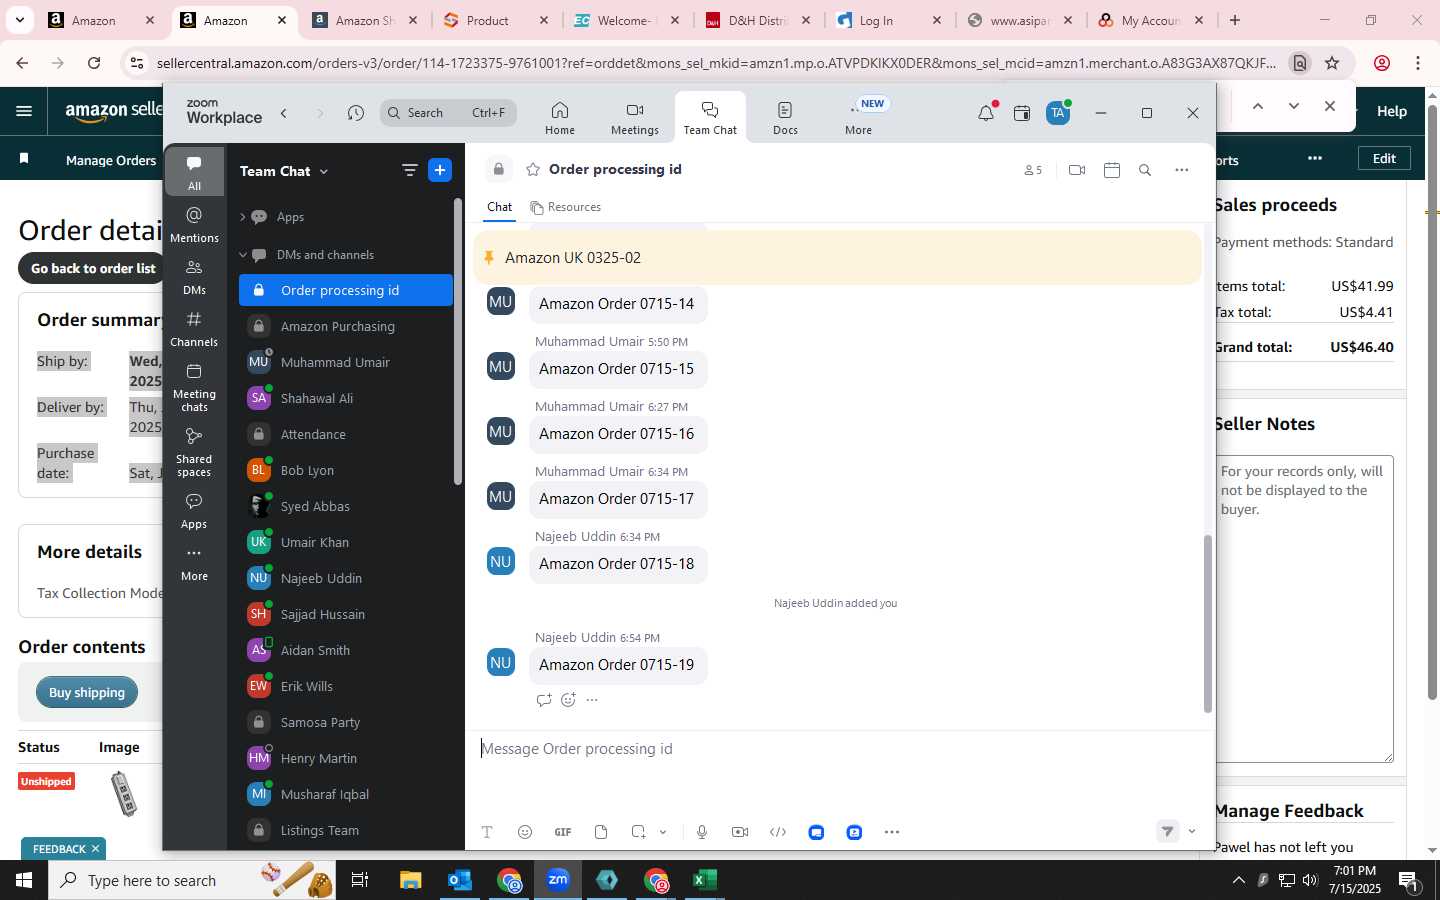Open channel header more options
Image resolution: width=1440 pixels, height=900 pixels.
tap(1182, 170)
